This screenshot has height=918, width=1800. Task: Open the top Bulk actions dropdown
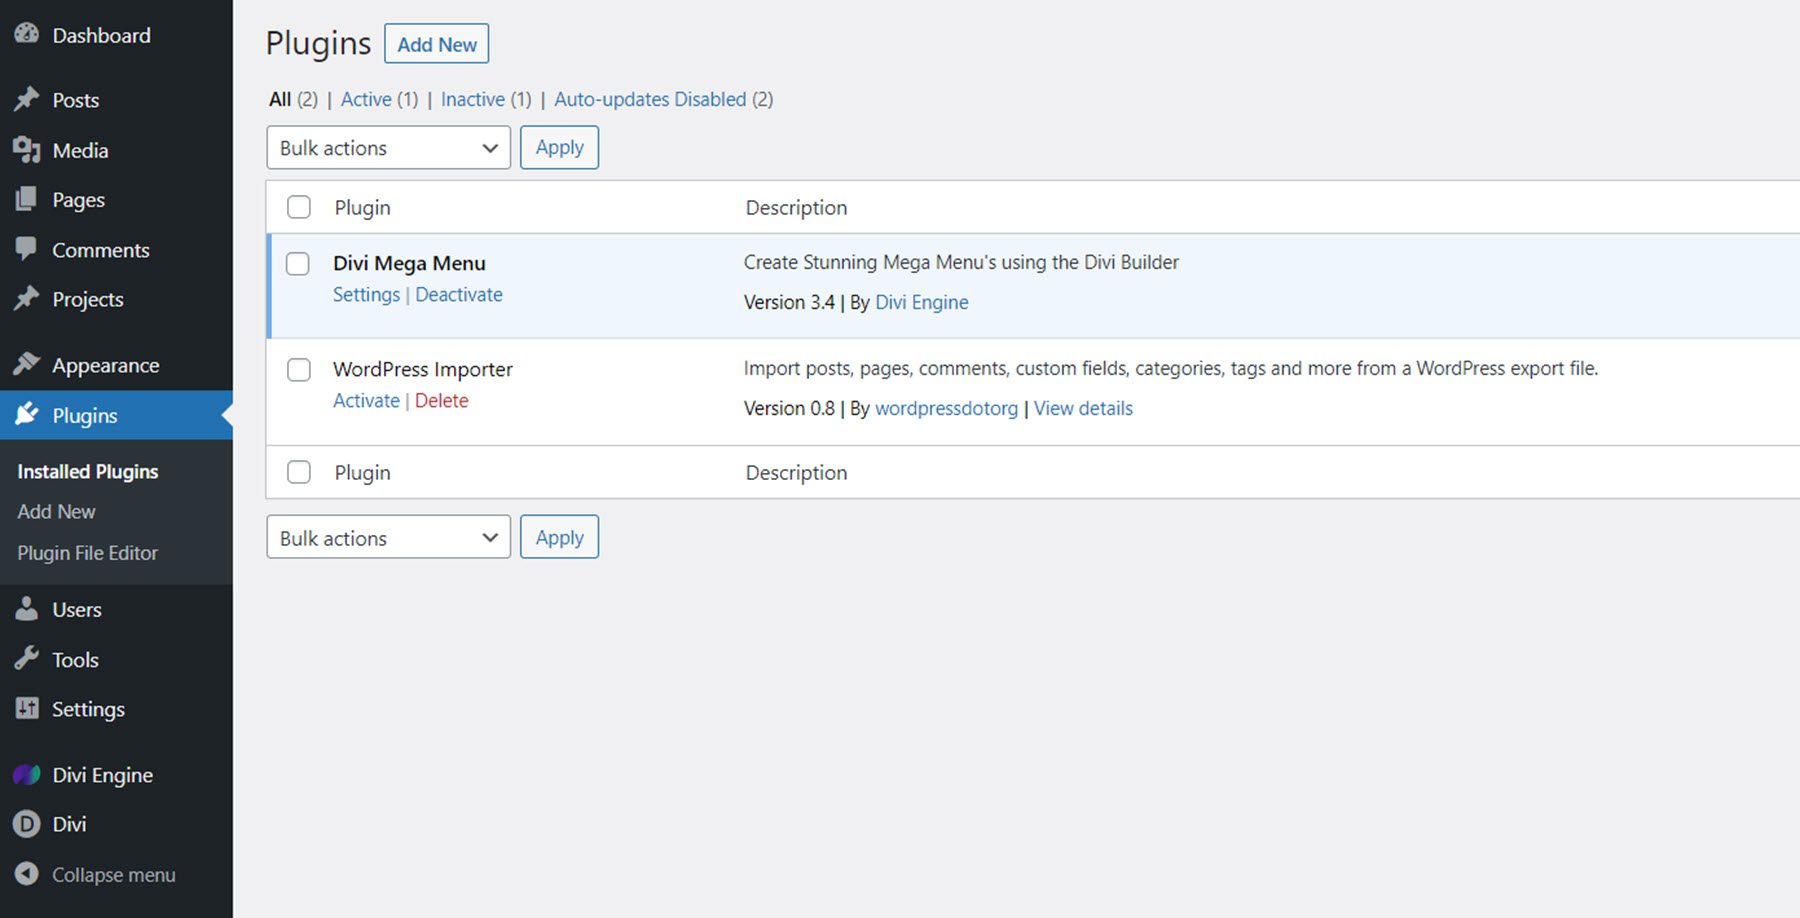388,147
